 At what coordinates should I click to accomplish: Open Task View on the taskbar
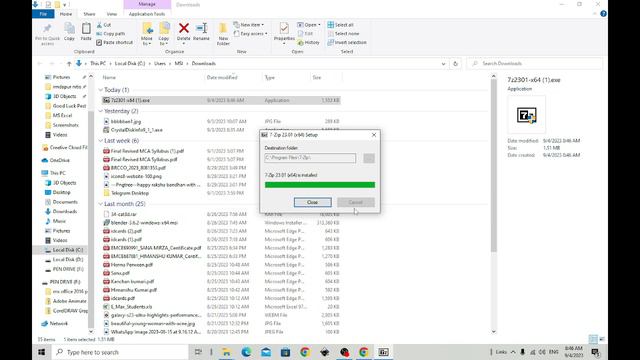[x=198, y=352]
